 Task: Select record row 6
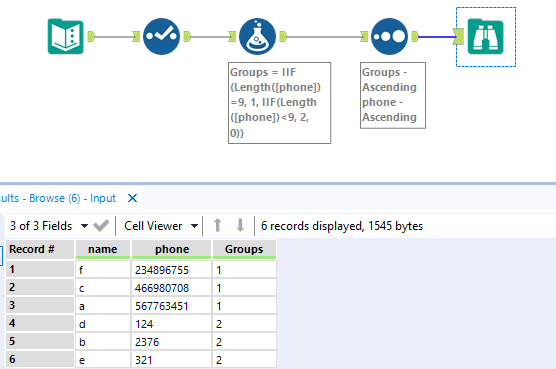(x=40, y=360)
